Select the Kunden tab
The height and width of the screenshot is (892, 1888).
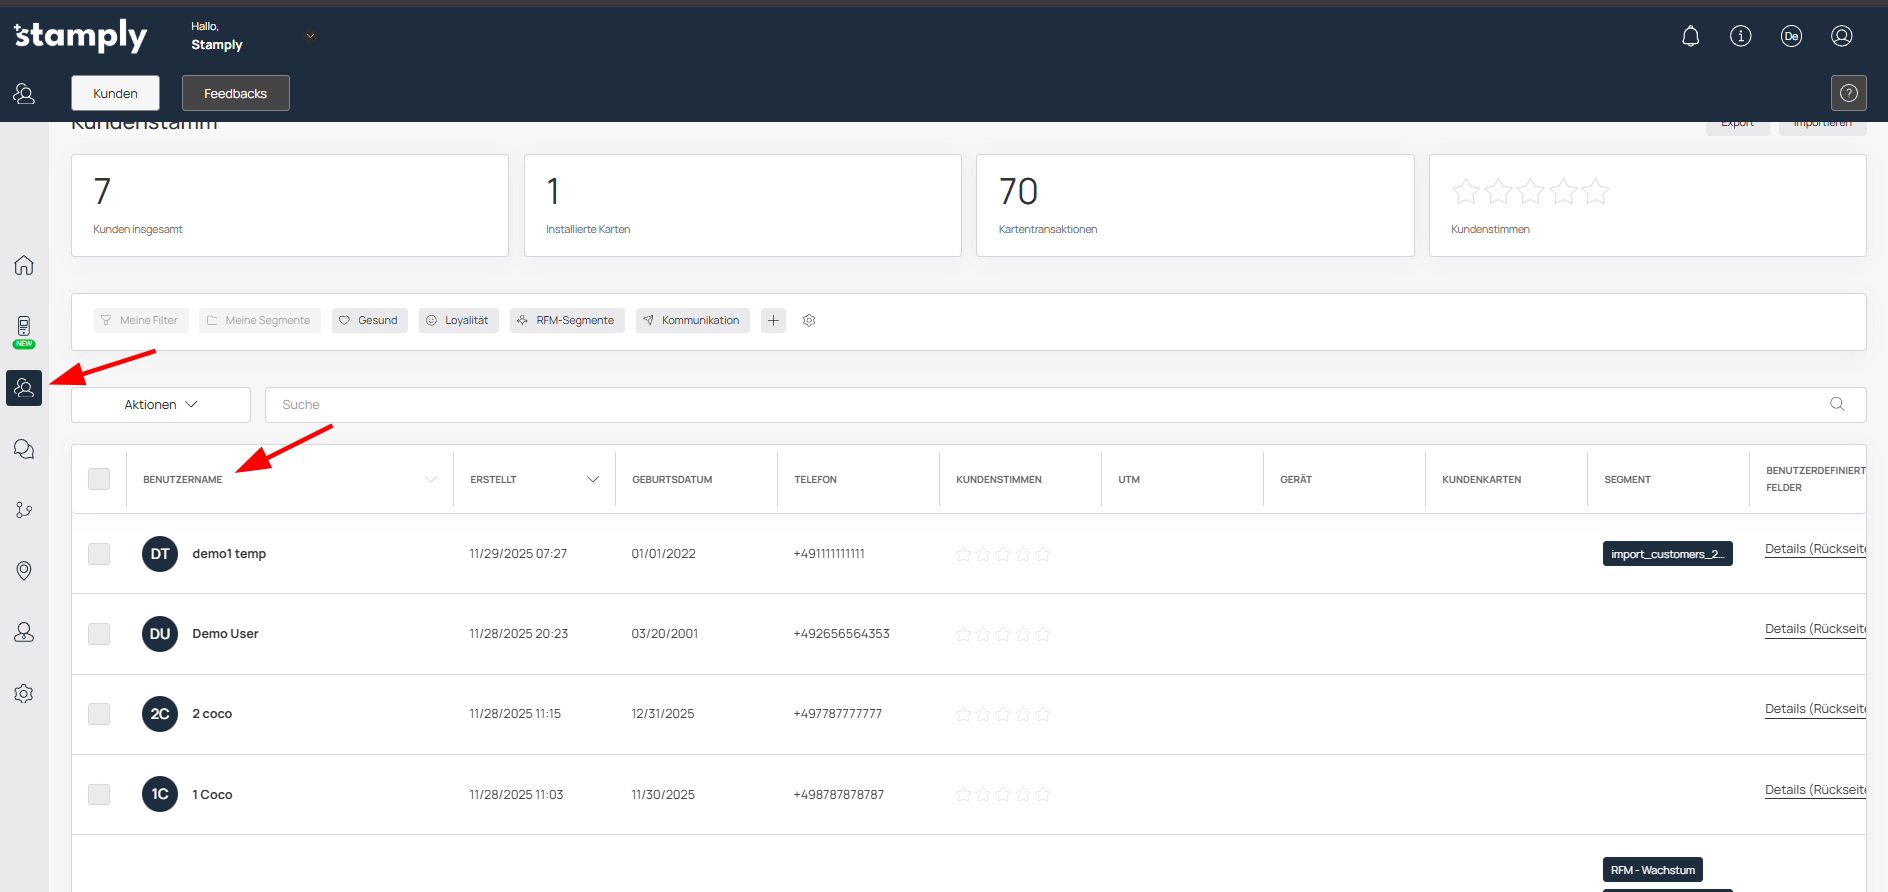115,93
